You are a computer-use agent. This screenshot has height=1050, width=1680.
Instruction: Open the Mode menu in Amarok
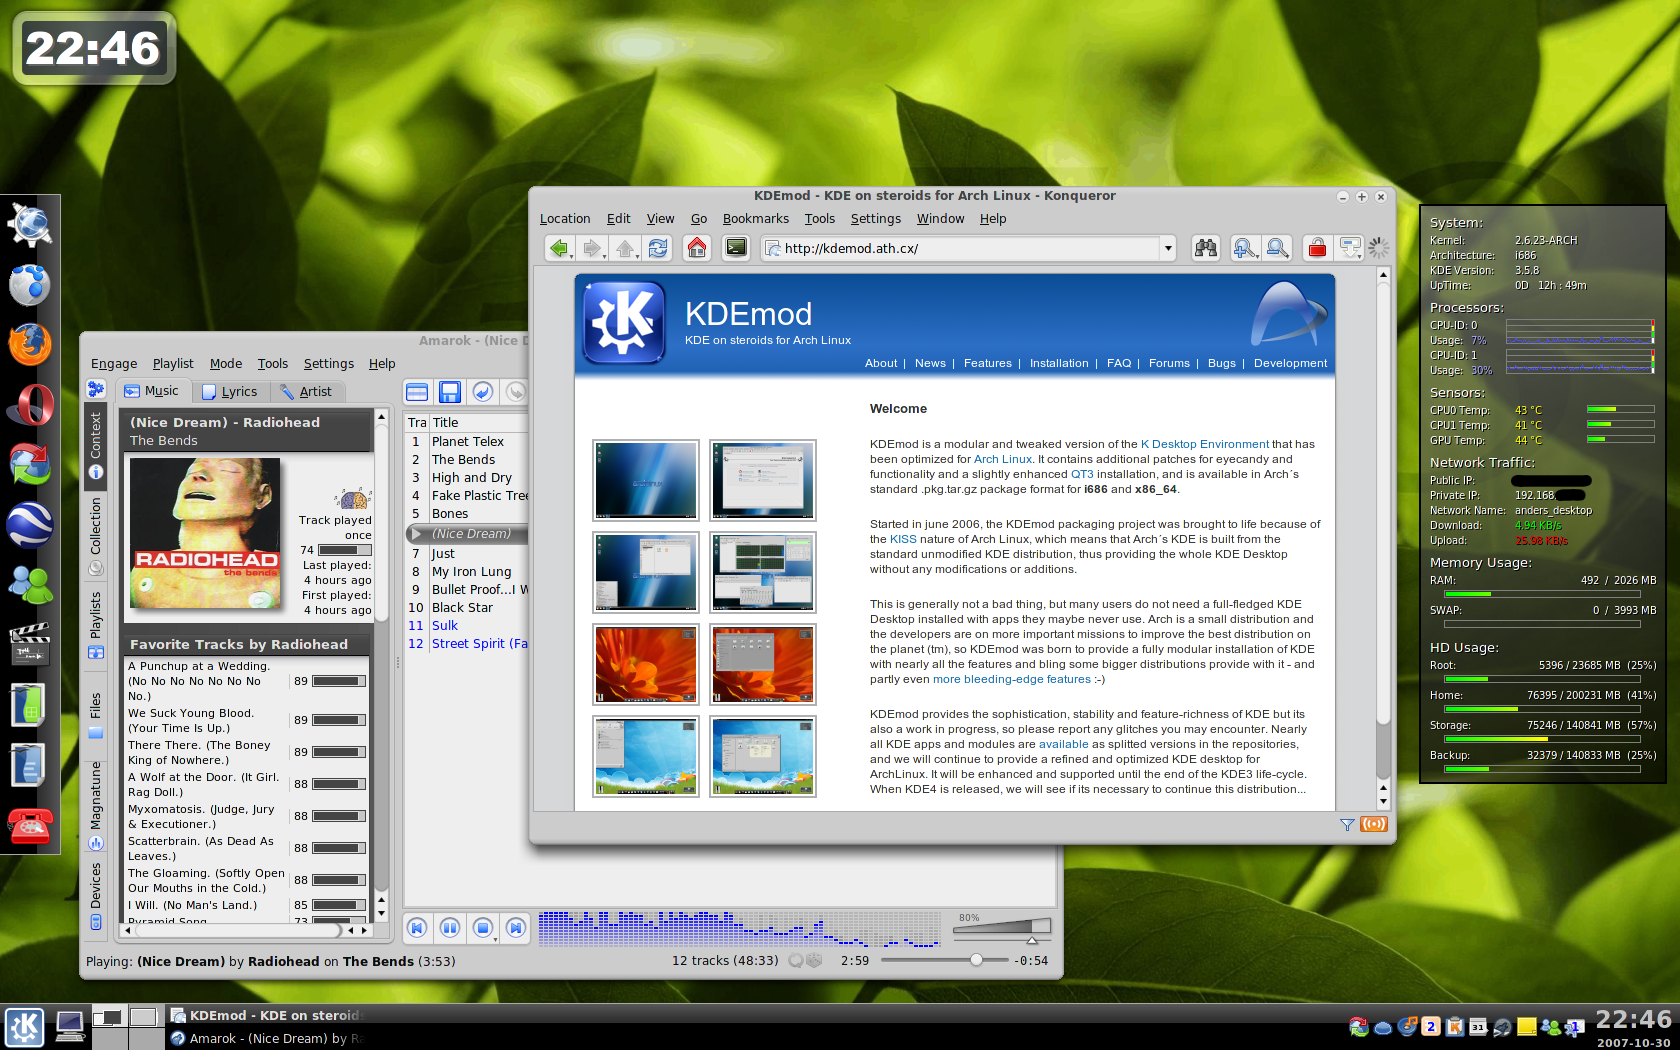(x=226, y=364)
